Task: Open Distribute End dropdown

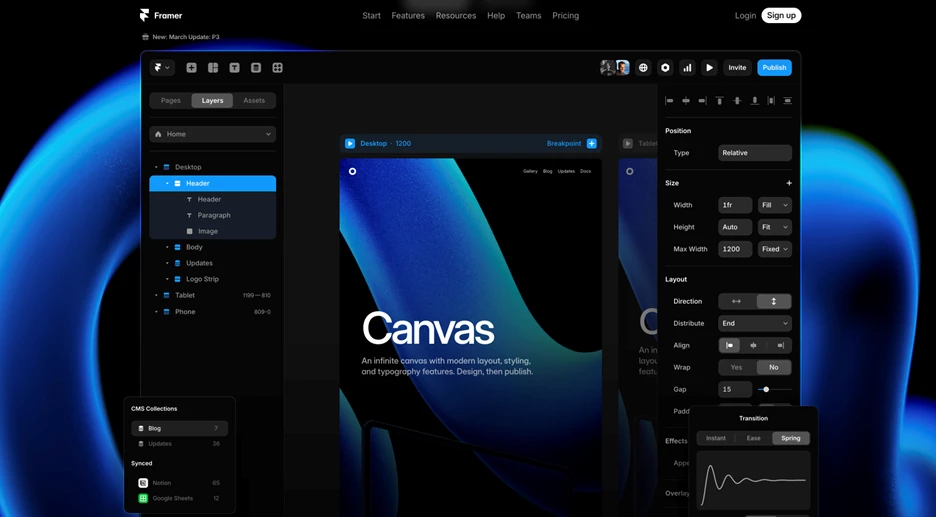Action: tap(755, 324)
